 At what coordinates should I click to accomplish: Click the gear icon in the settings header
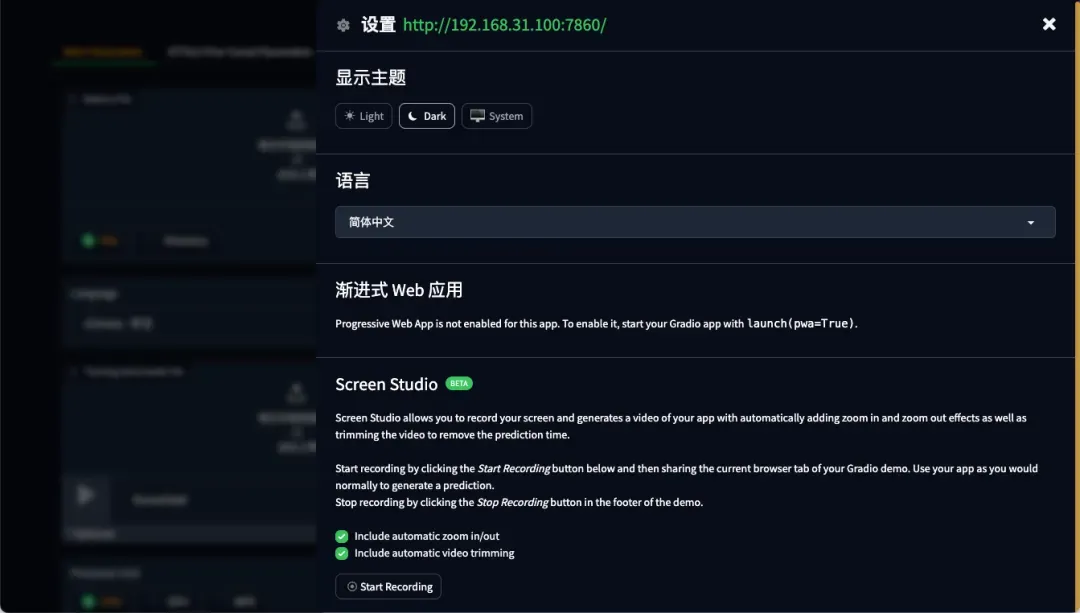point(343,24)
